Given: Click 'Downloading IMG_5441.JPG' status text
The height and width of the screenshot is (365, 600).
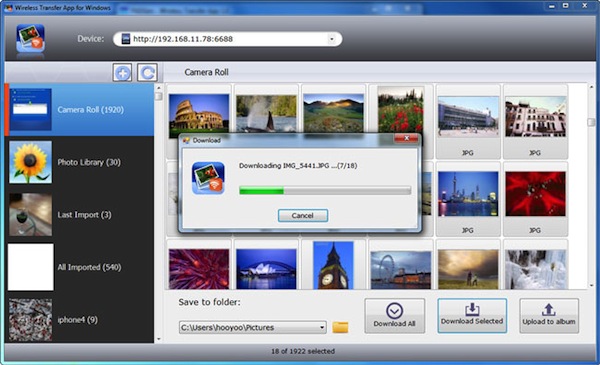Looking at the screenshot, I should click(x=298, y=166).
